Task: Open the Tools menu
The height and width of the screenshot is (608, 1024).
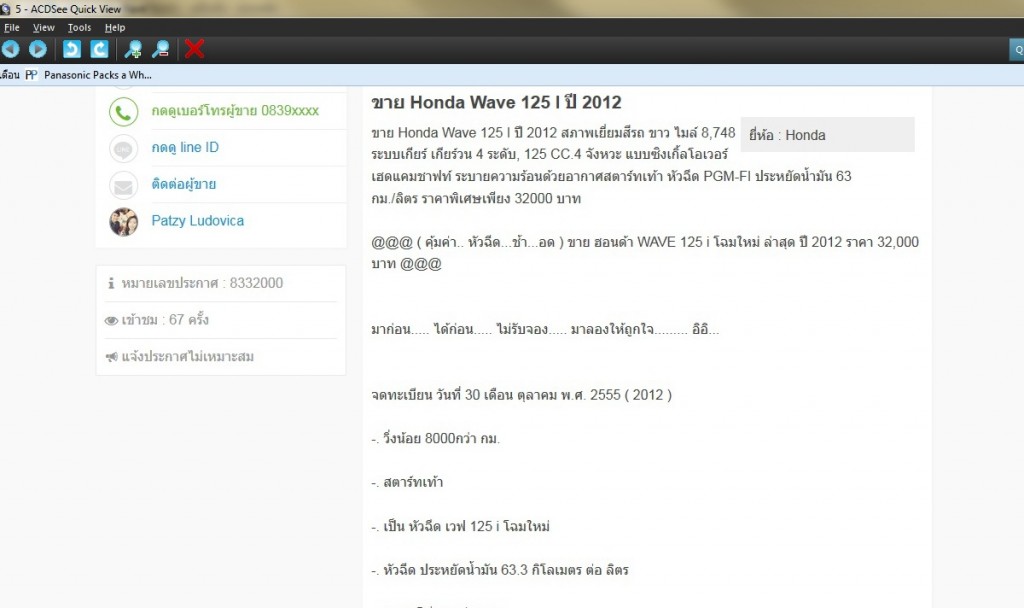Action: click(79, 27)
